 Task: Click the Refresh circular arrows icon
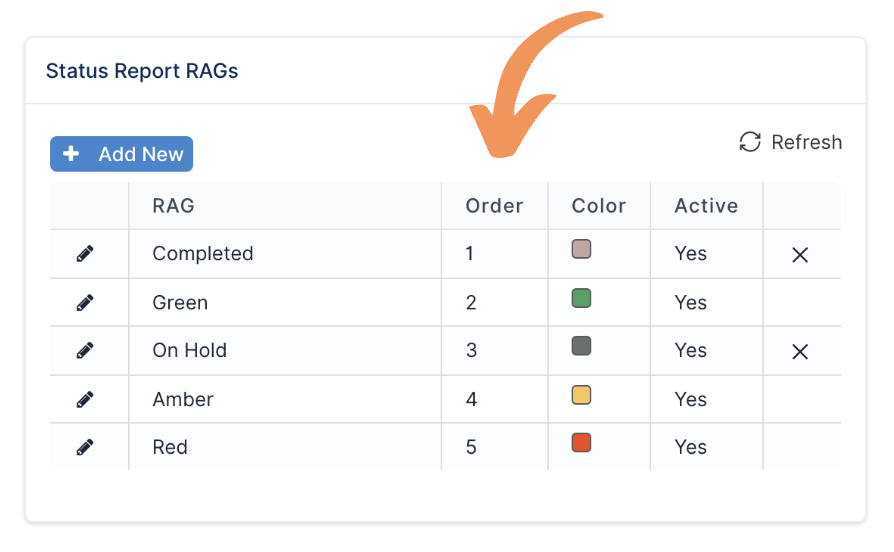[x=750, y=142]
